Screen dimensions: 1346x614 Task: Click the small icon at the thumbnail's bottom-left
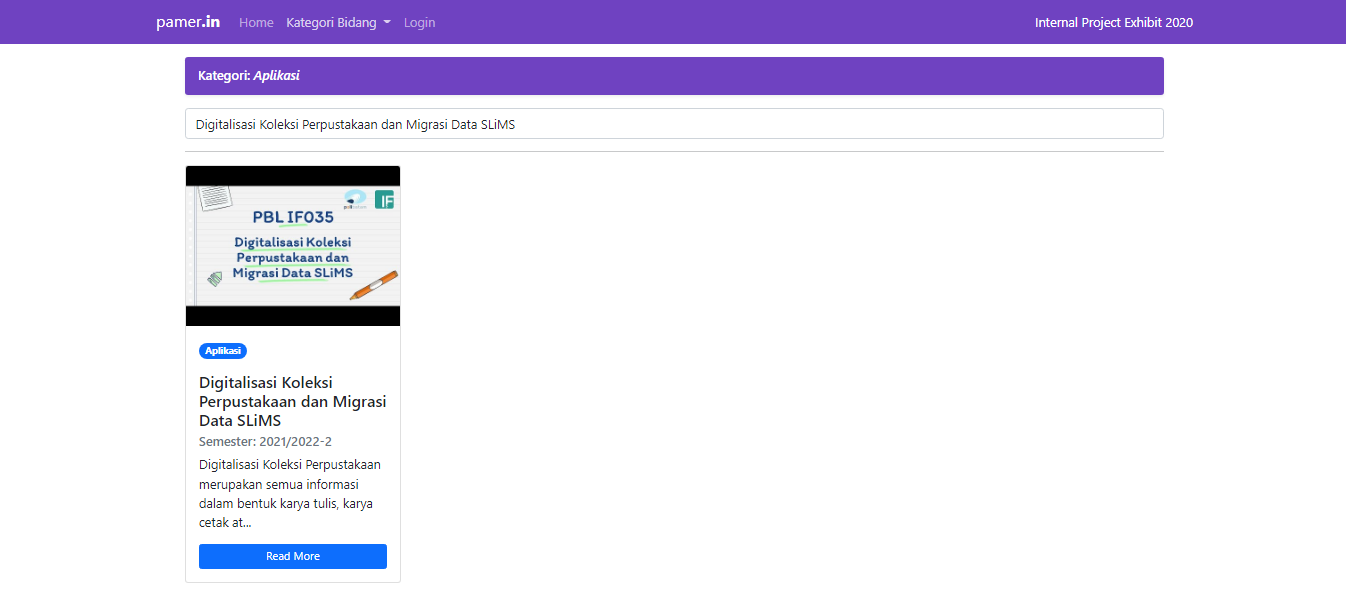215,279
